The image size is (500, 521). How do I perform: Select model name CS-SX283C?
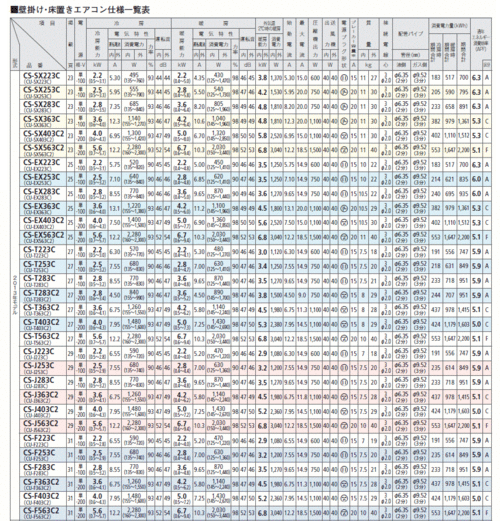pos(42,105)
